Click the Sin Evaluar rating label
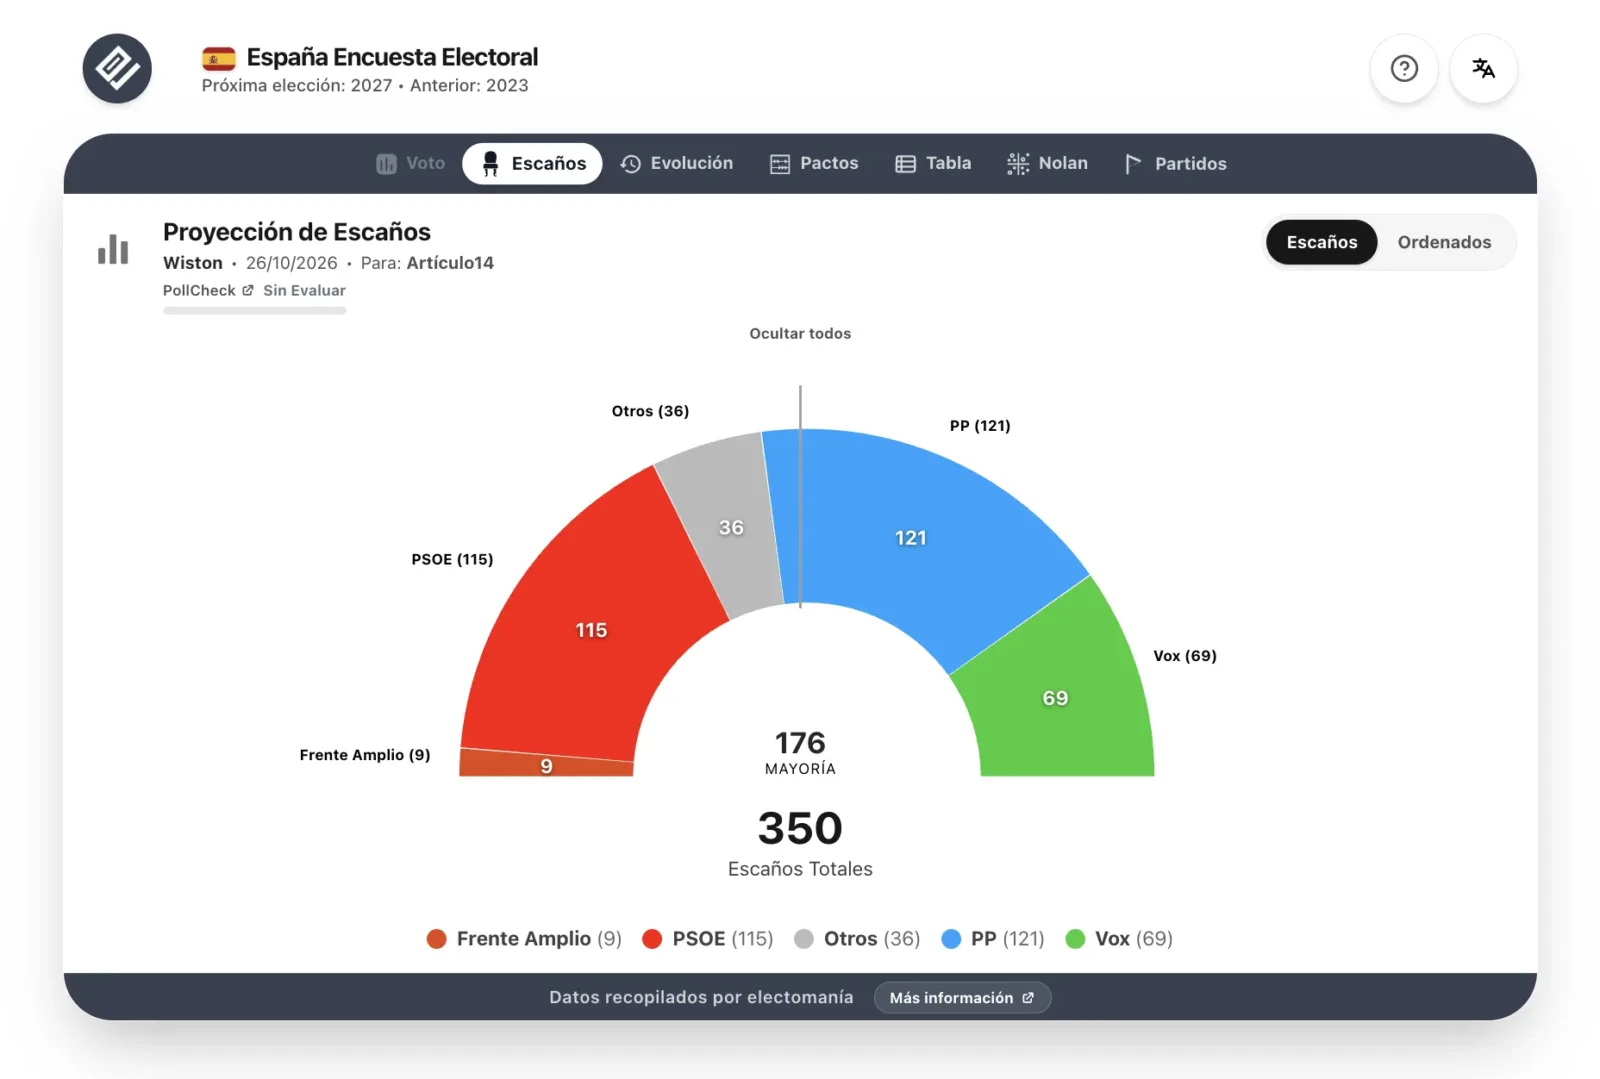Viewport: 1600px width, 1079px height. [304, 290]
